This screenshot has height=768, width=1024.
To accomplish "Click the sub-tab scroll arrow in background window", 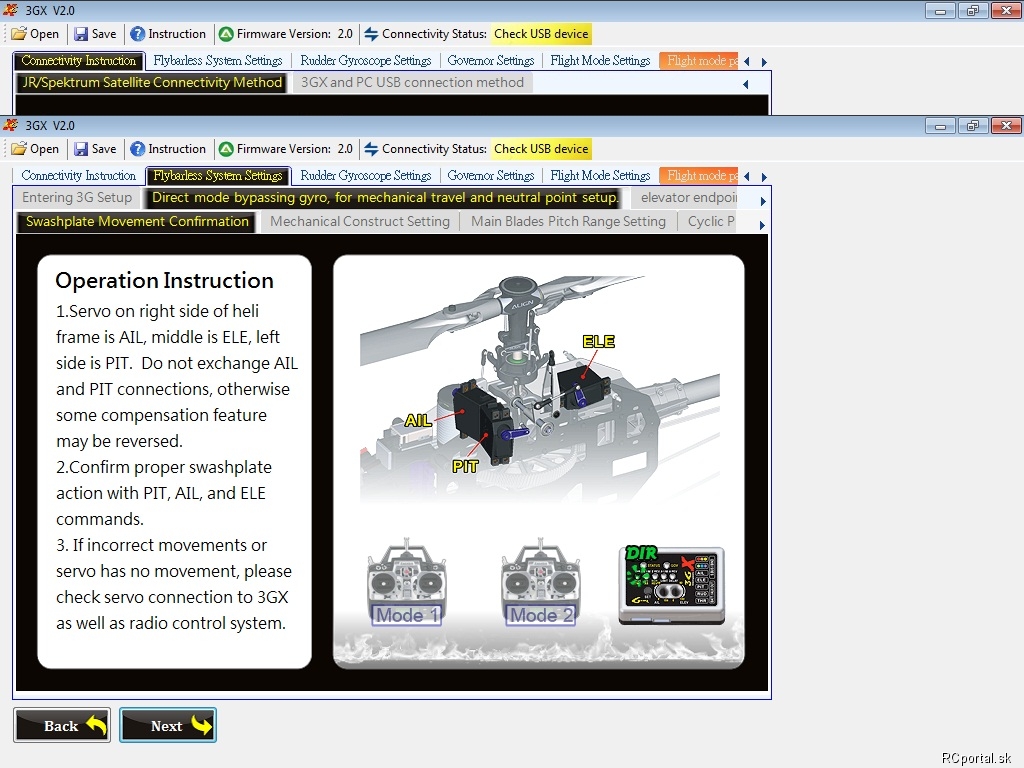I will 746,84.
